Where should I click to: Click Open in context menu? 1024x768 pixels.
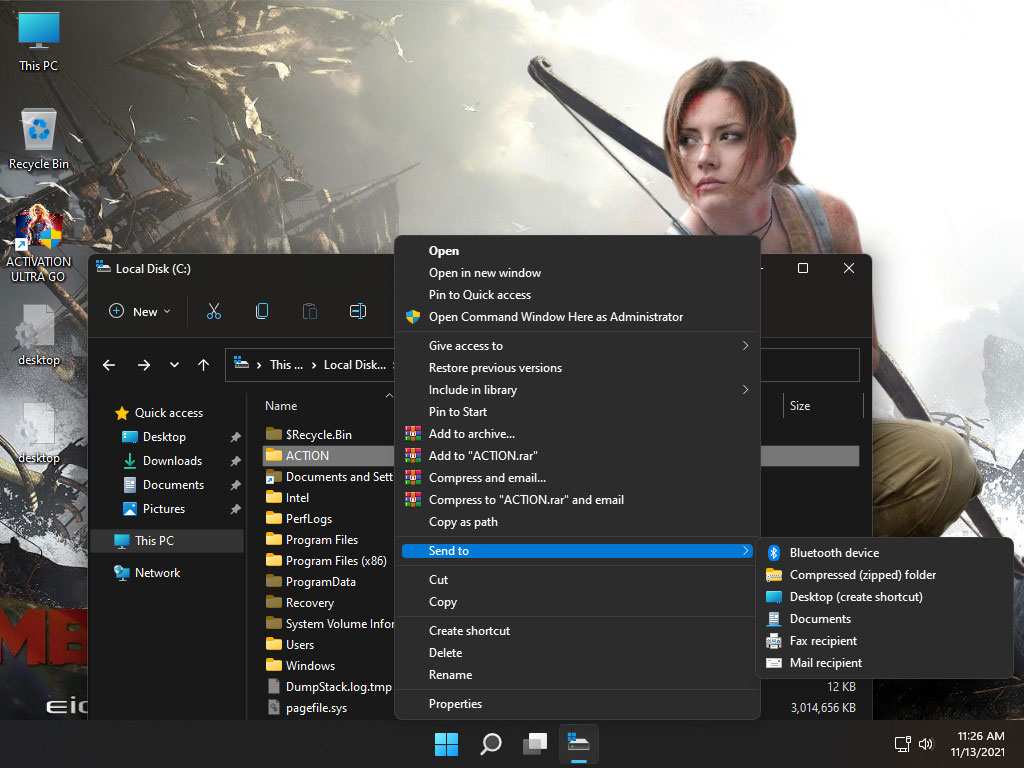(x=577, y=251)
